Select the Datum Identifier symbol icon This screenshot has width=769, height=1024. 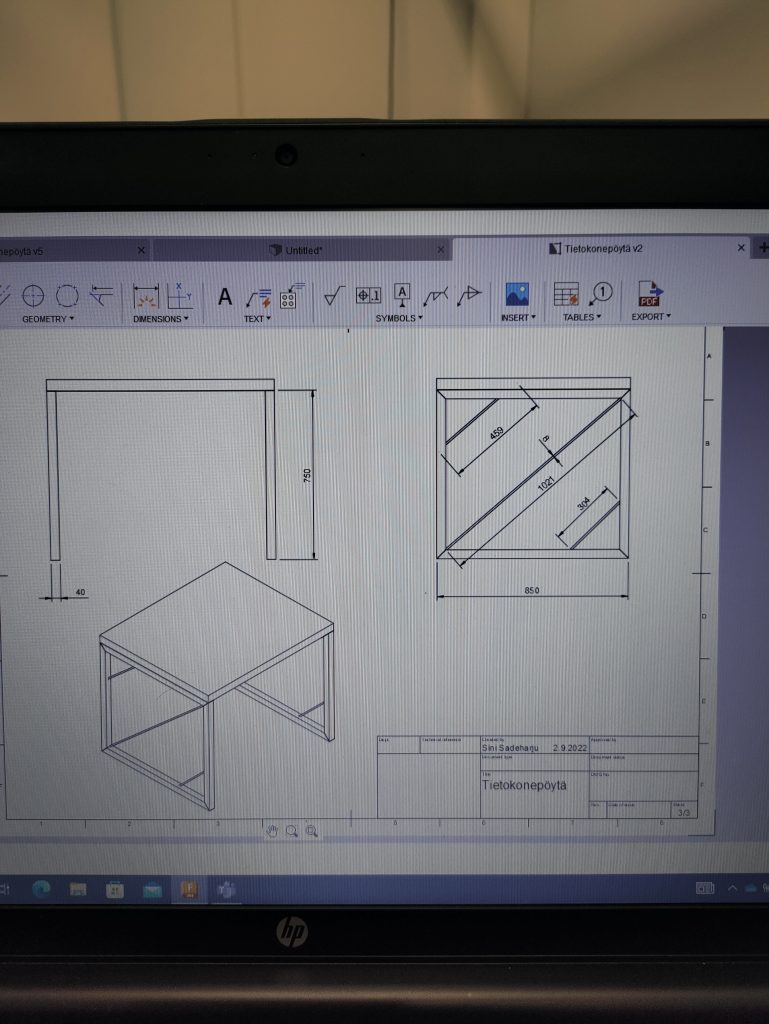pyautogui.click(x=402, y=295)
